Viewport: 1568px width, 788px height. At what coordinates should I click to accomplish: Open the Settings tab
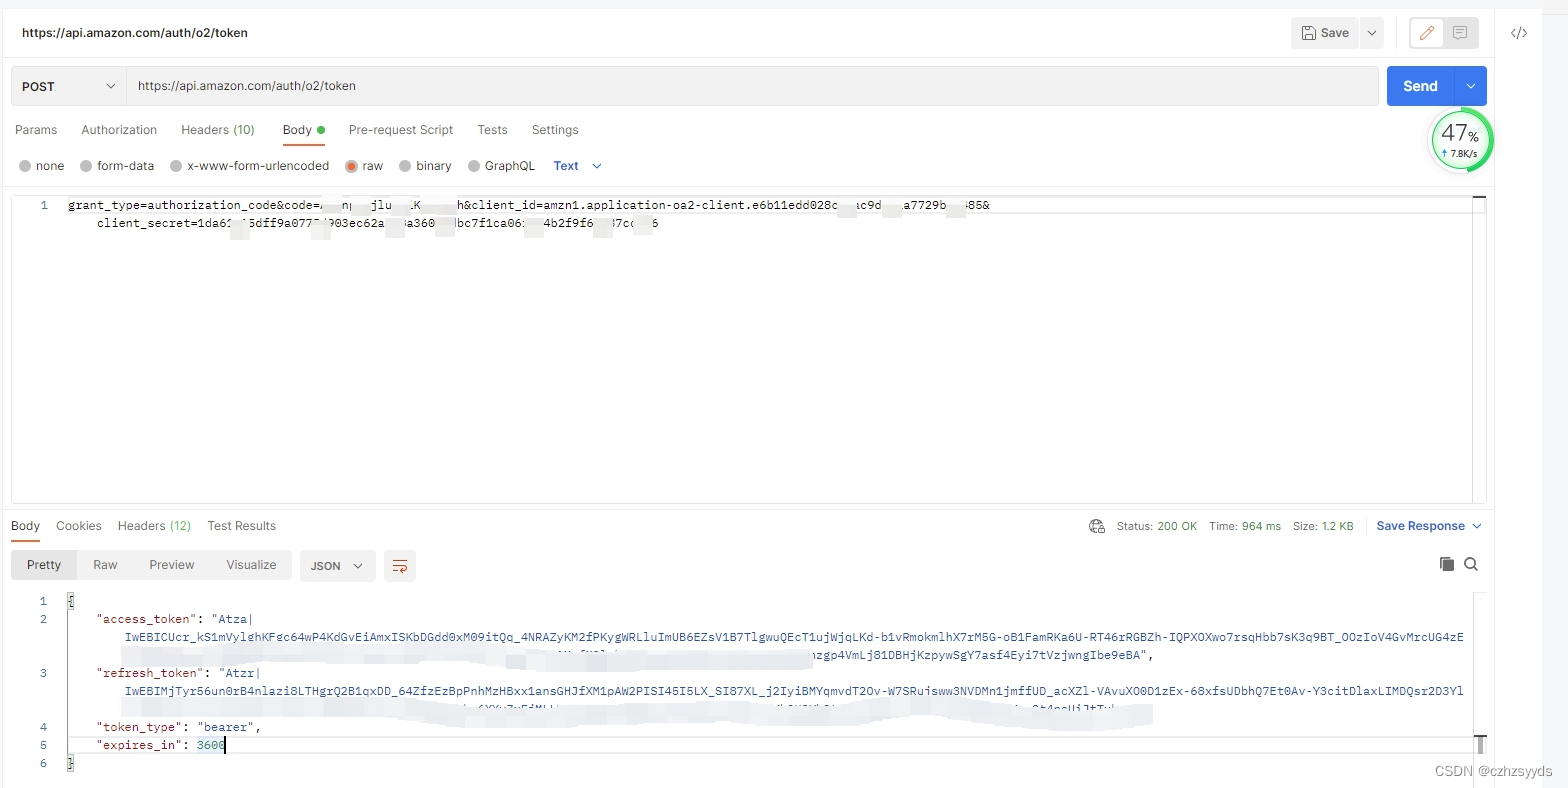555,130
